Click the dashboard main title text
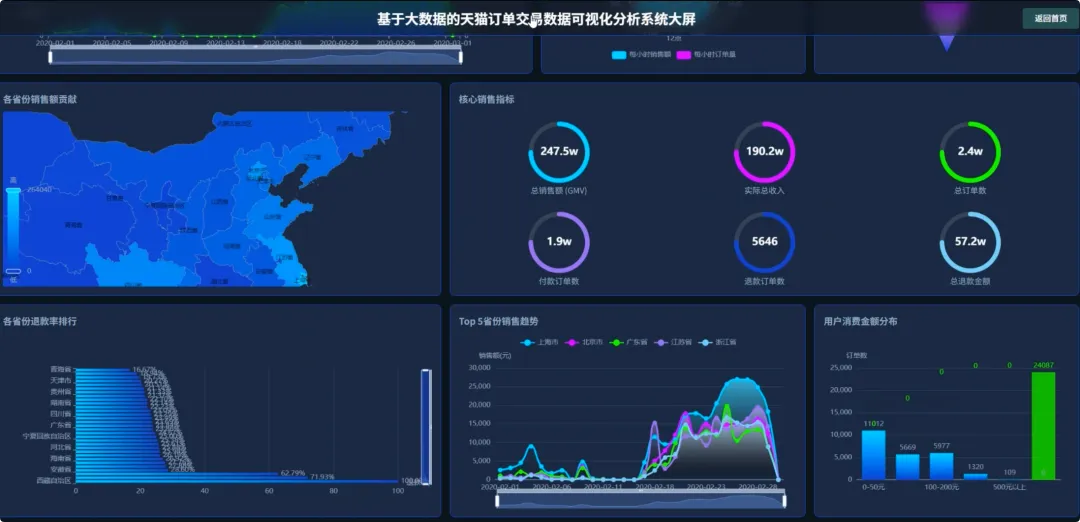1080x522 pixels. 536,20
